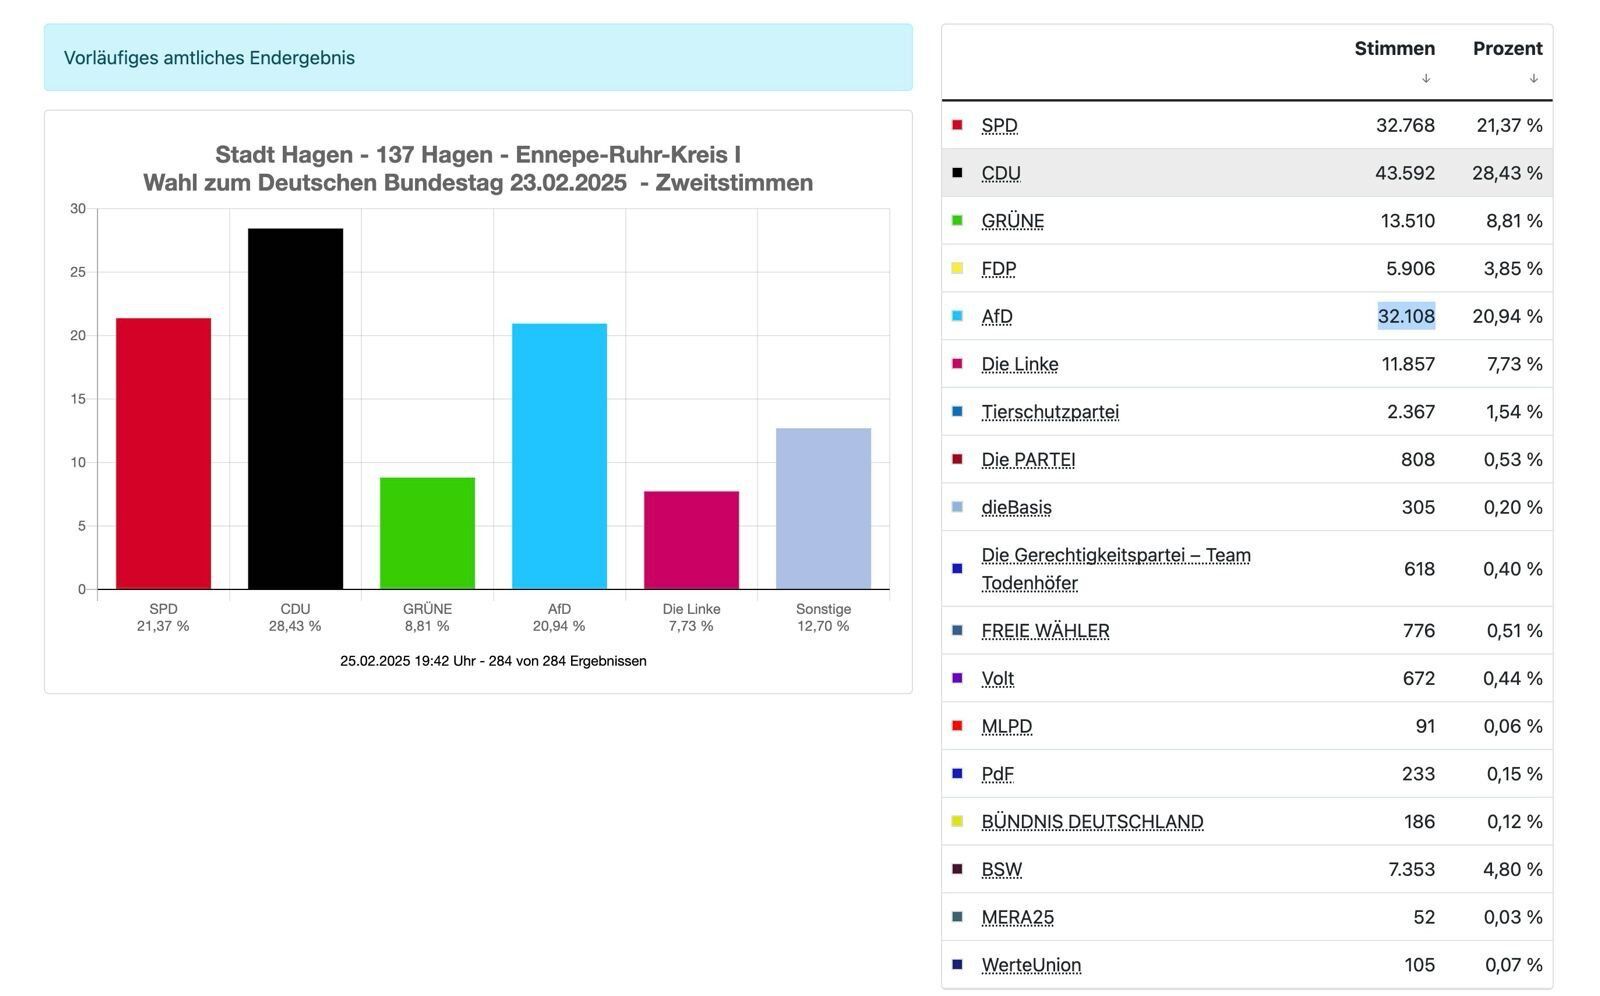The image size is (1600, 996).
Task: Open the SPD party link
Action: click(x=999, y=125)
